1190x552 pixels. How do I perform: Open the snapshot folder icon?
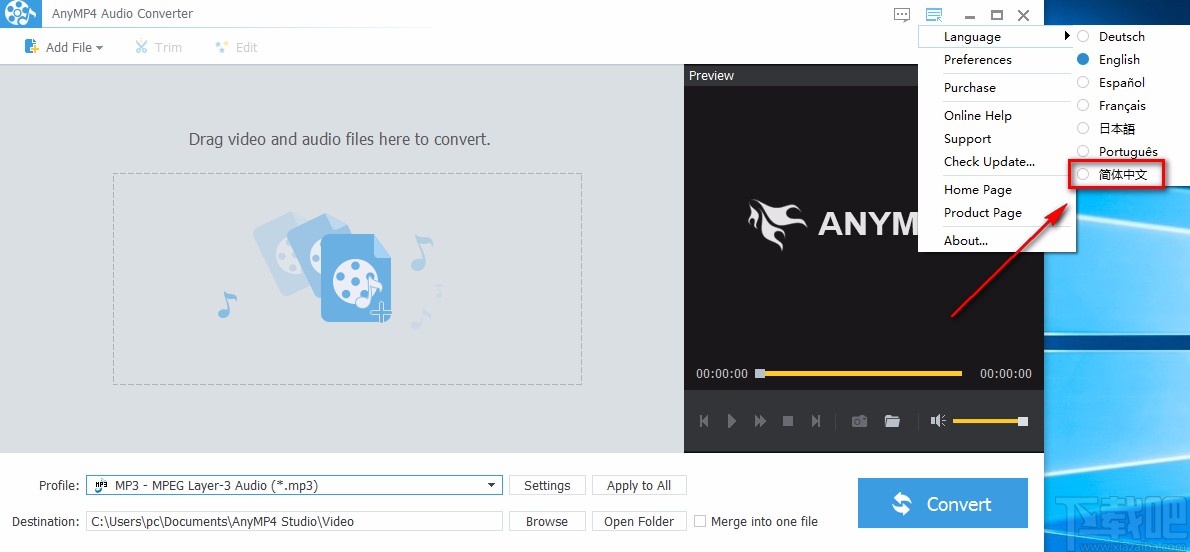892,421
